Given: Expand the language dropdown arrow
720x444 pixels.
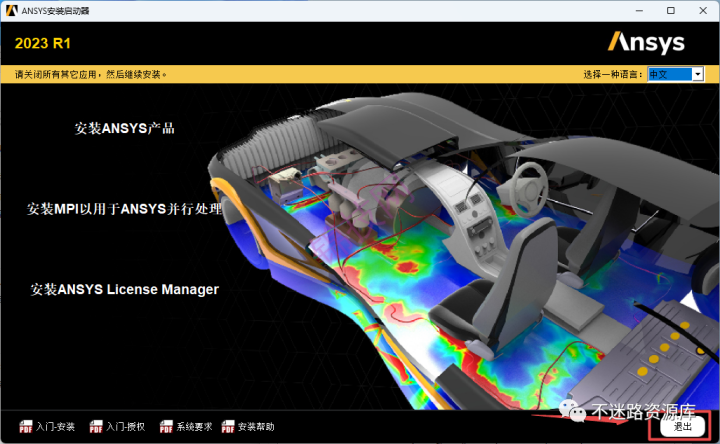Looking at the screenshot, I should pyautogui.click(x=698, y=74).
